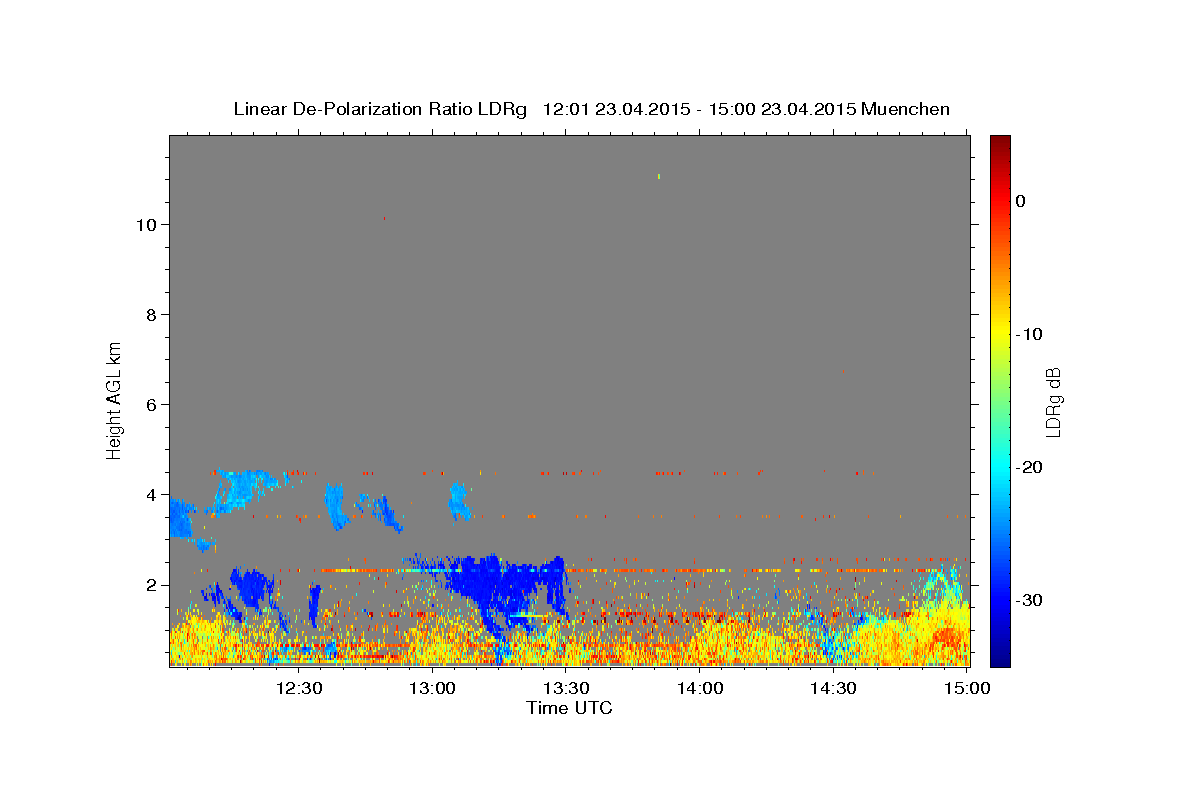
Task: Click the 13:30 time tick label
Action: [x=566, y=688]
